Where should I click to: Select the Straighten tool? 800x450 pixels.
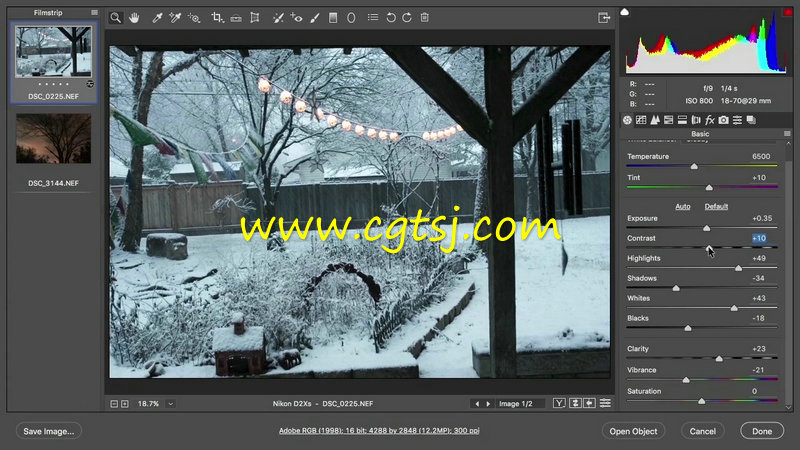236,18
